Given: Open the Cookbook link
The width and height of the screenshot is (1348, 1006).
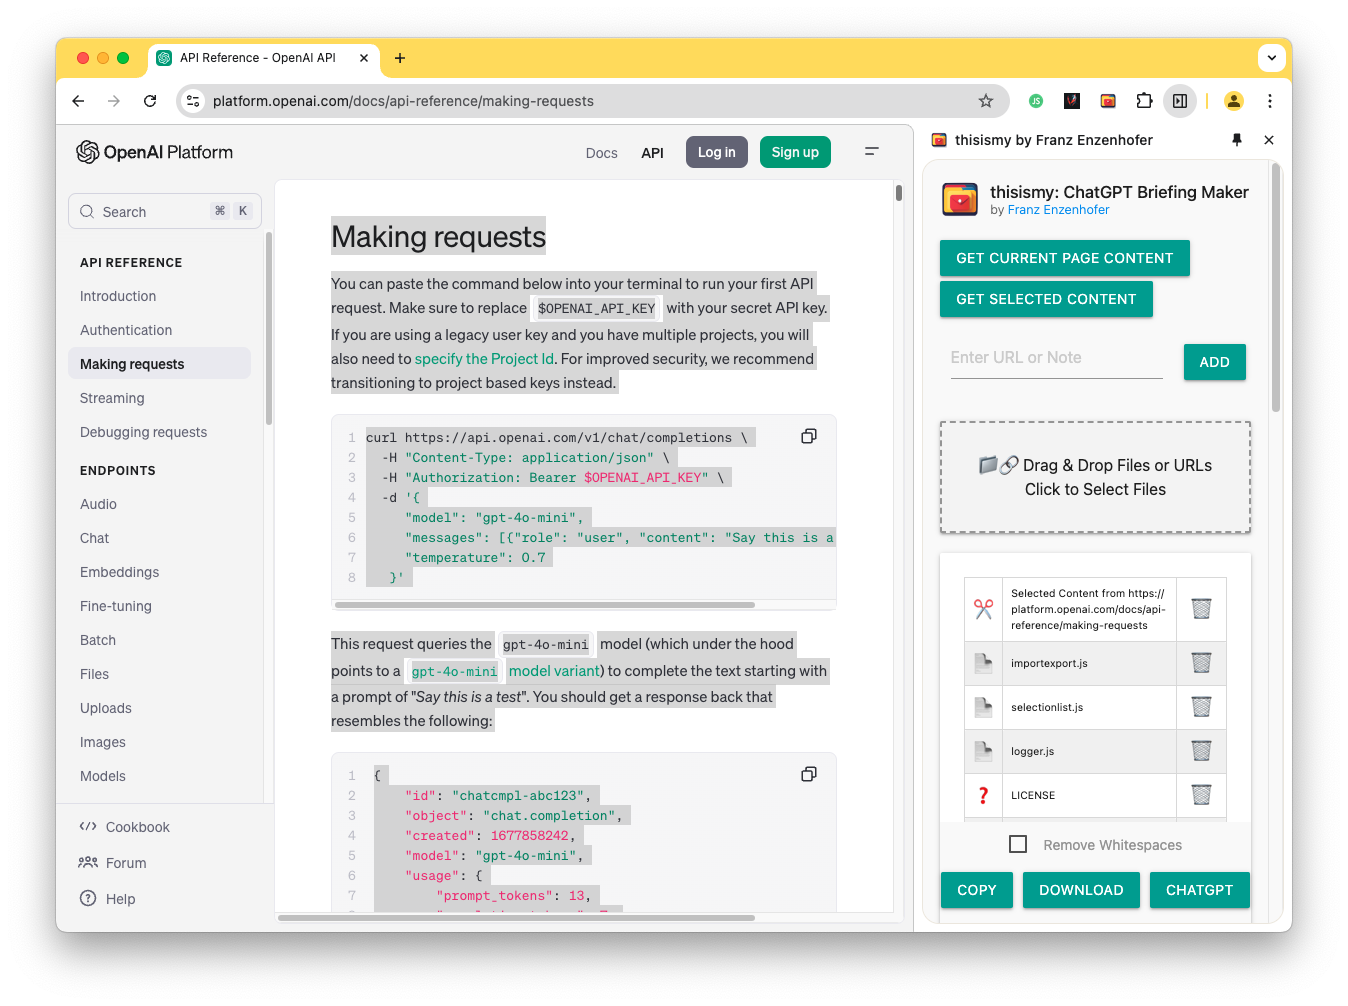Looking at the screenshot, I should (125, 827).
